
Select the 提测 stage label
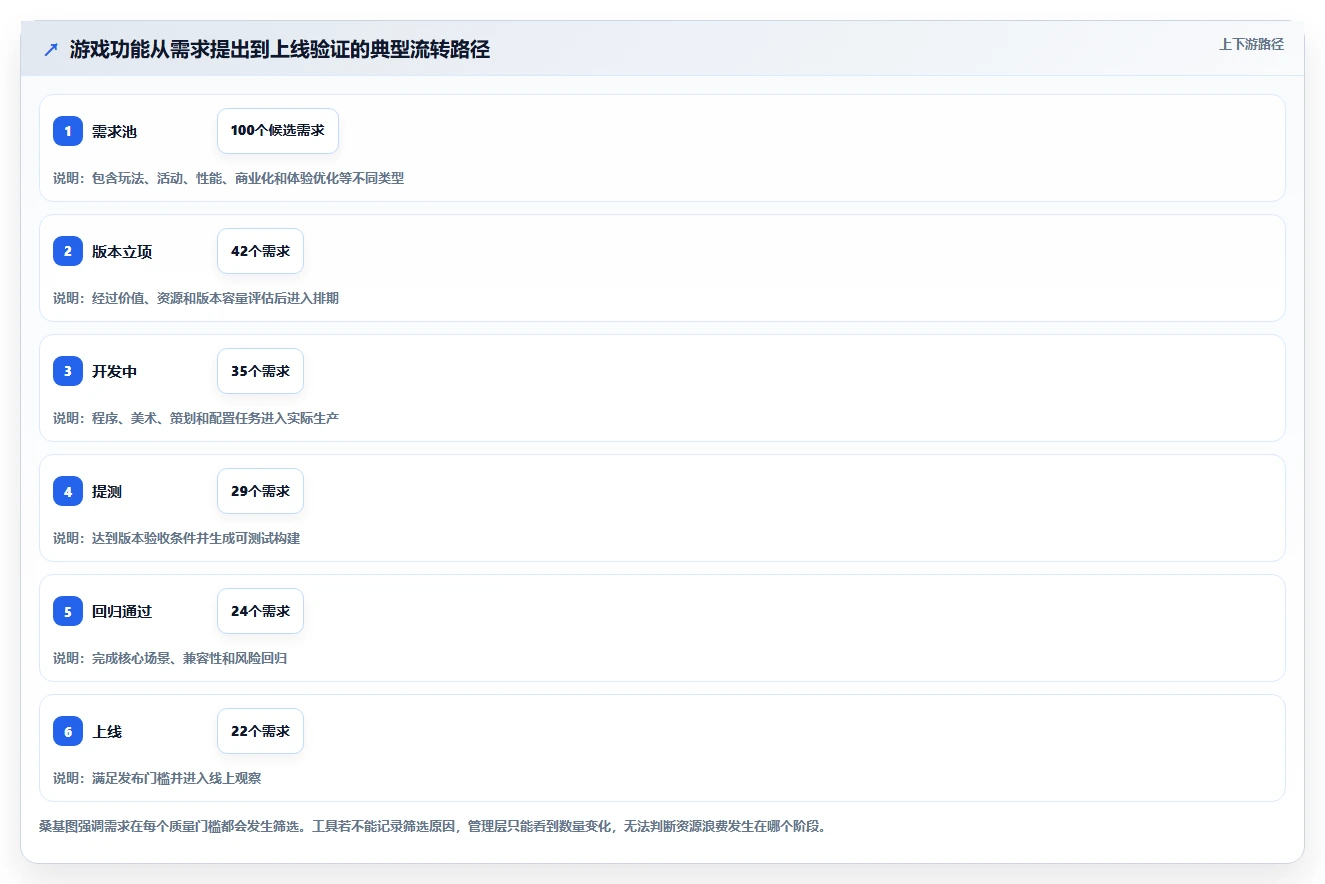pyautogui.click(x=107, y=492)
